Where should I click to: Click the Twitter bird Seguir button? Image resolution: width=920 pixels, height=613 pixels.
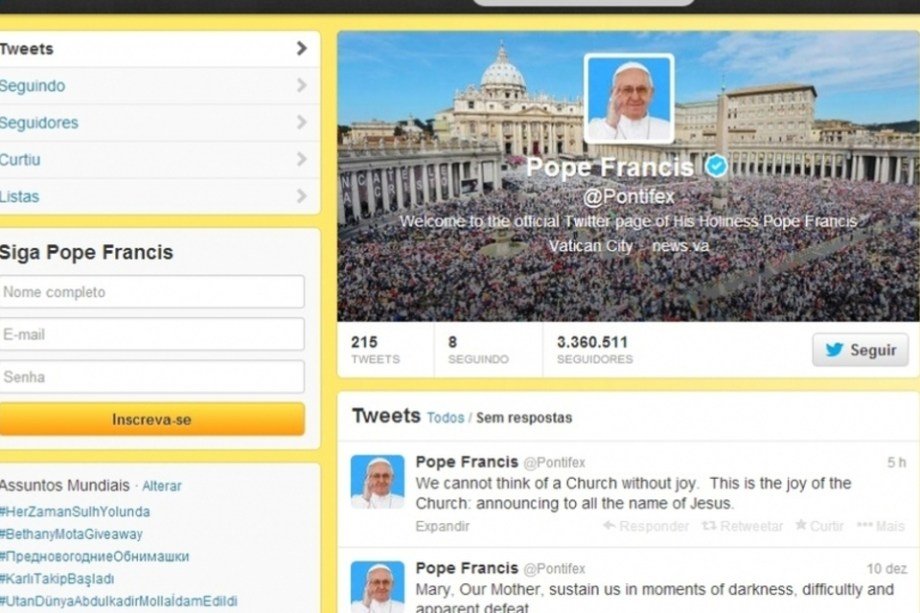pyautogui.click(x=860, y=350)
